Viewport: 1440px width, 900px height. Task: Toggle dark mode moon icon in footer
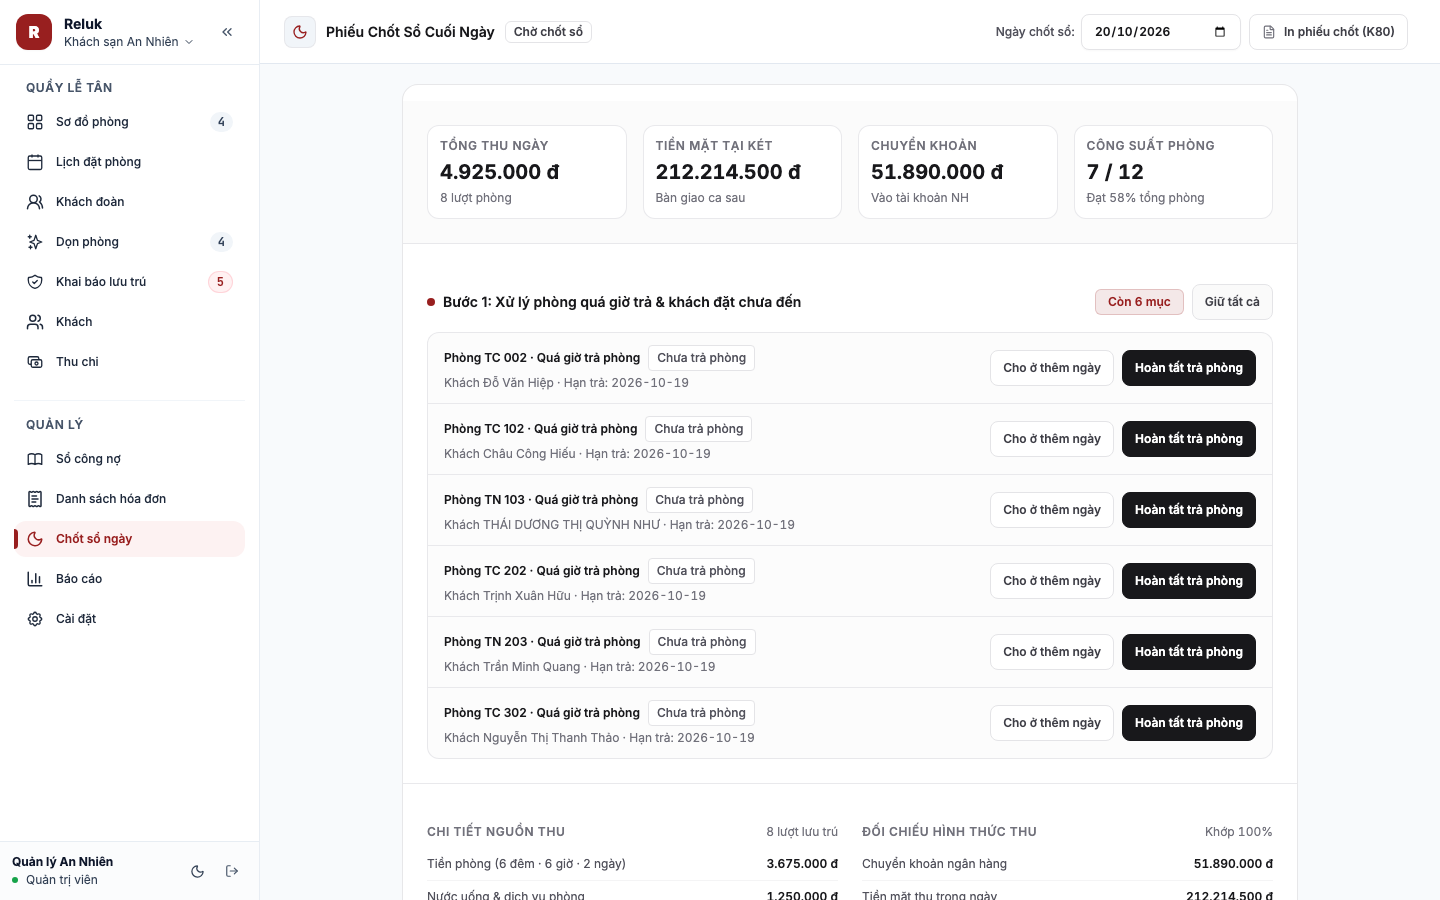point(198,871)
